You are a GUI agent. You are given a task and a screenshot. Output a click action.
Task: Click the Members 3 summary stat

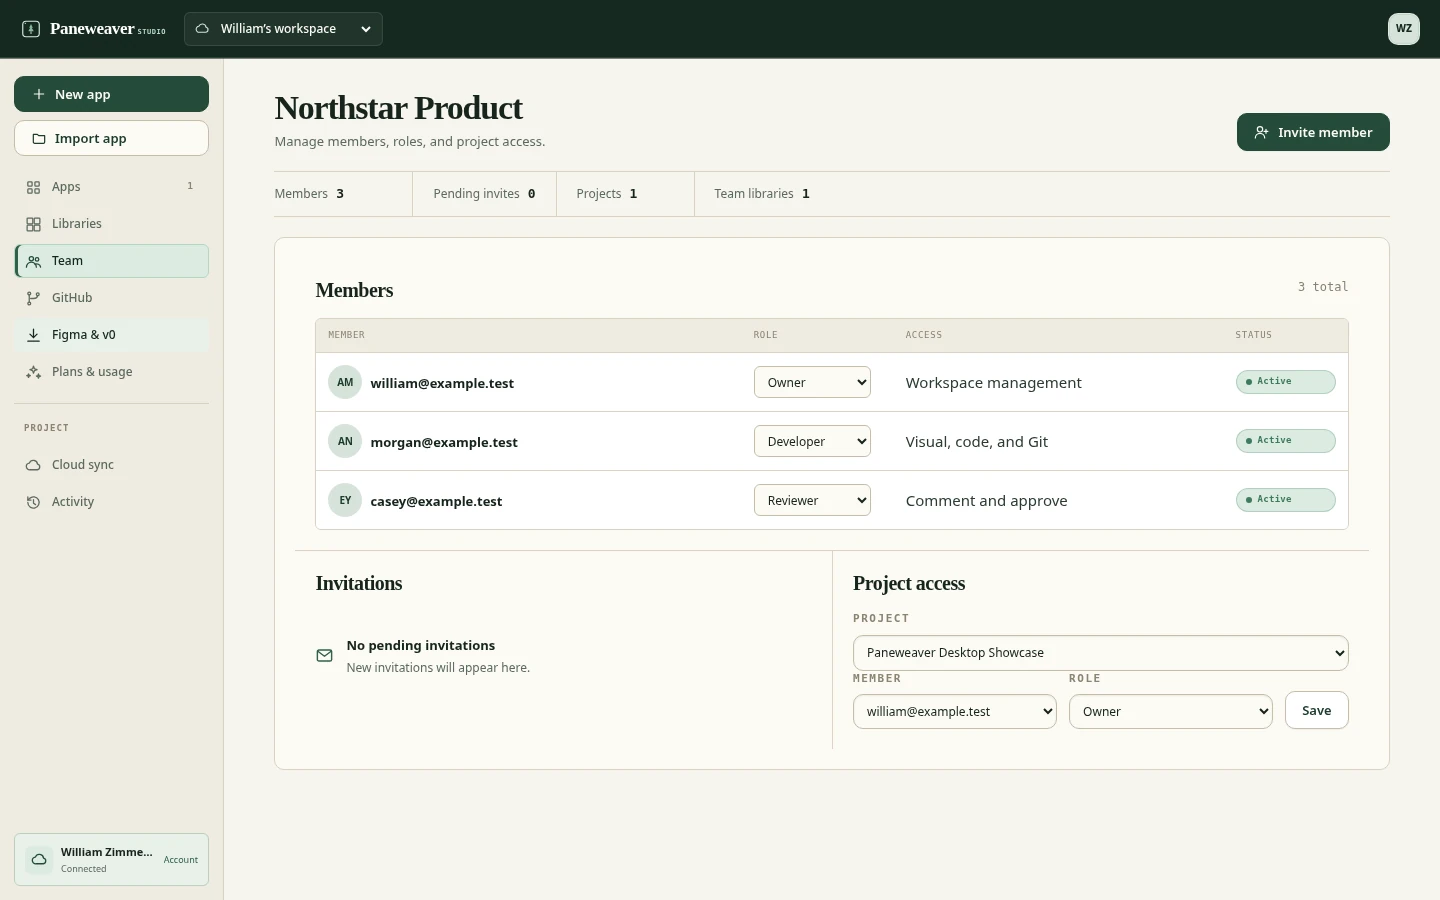343,194
